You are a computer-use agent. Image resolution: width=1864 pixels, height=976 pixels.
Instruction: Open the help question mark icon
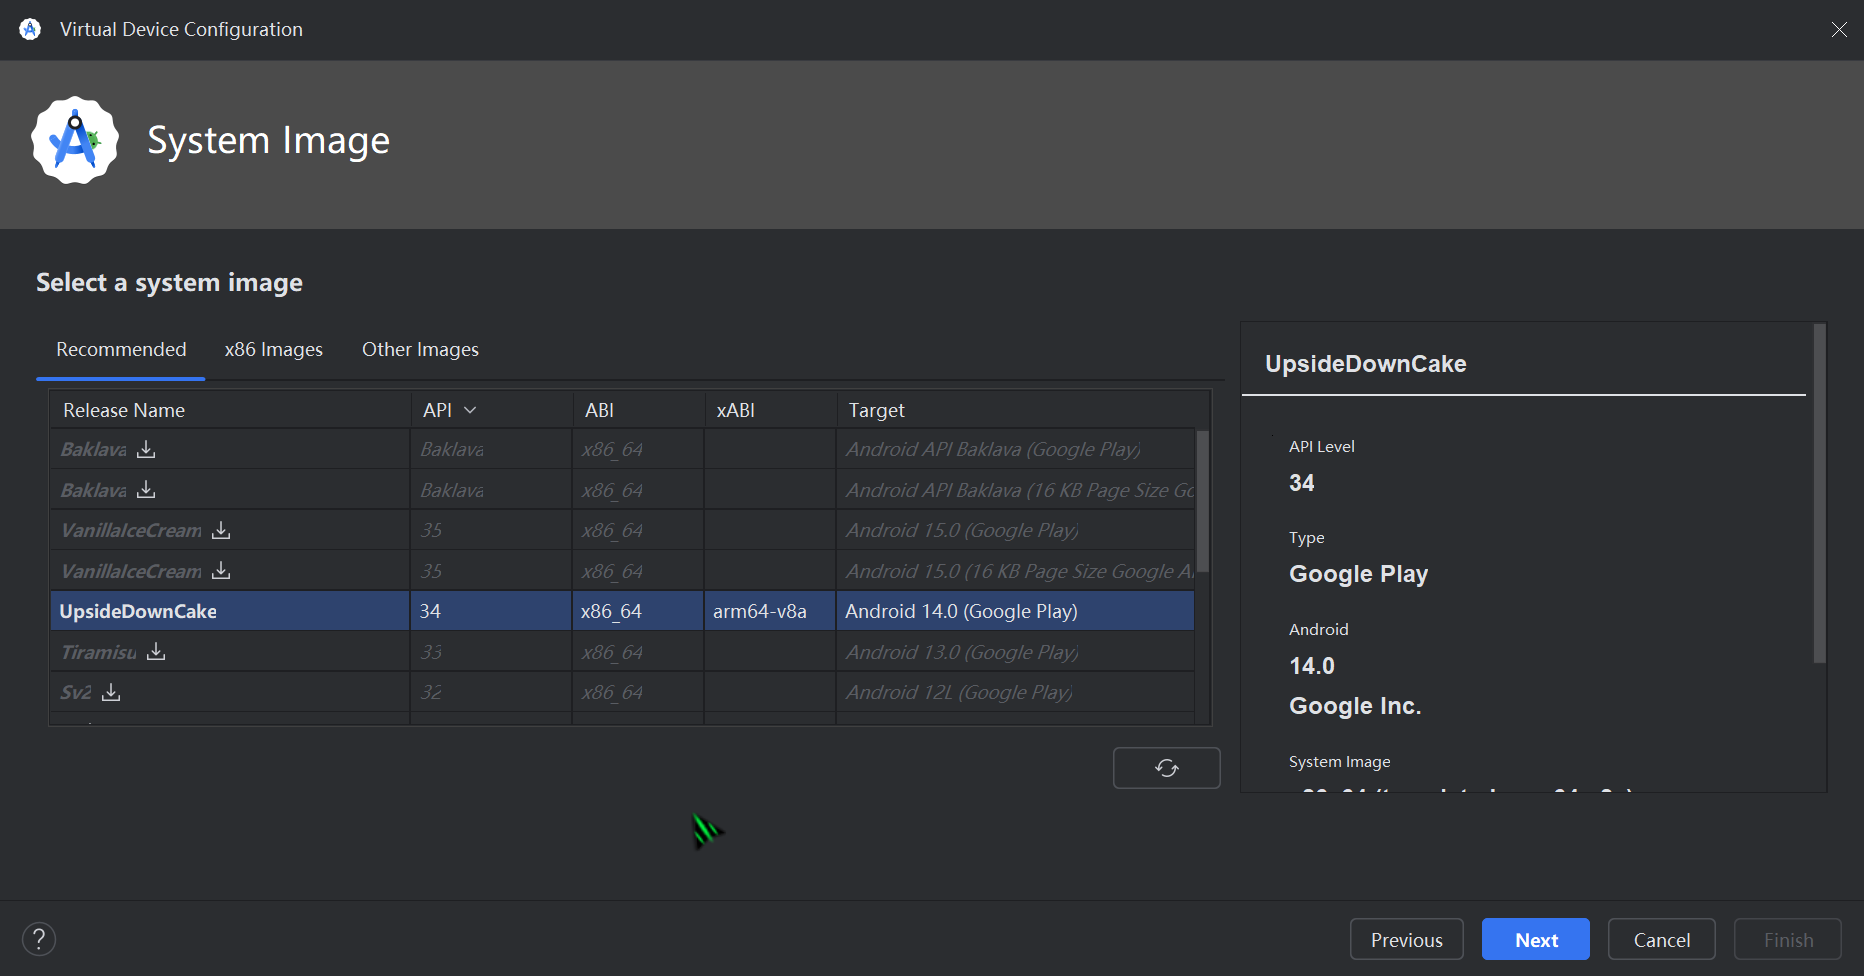39,939
